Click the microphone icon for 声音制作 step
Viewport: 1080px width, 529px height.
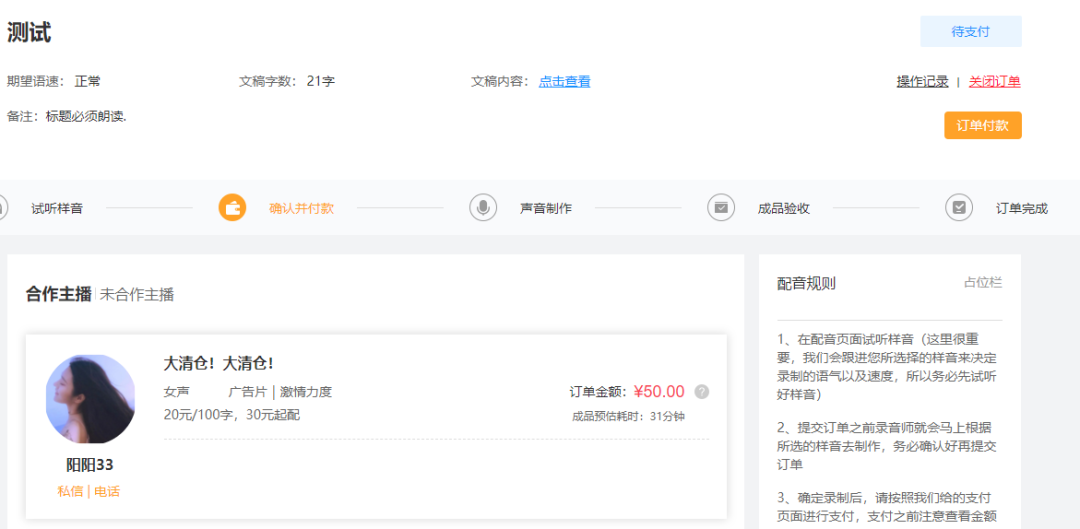pos(483,208)
